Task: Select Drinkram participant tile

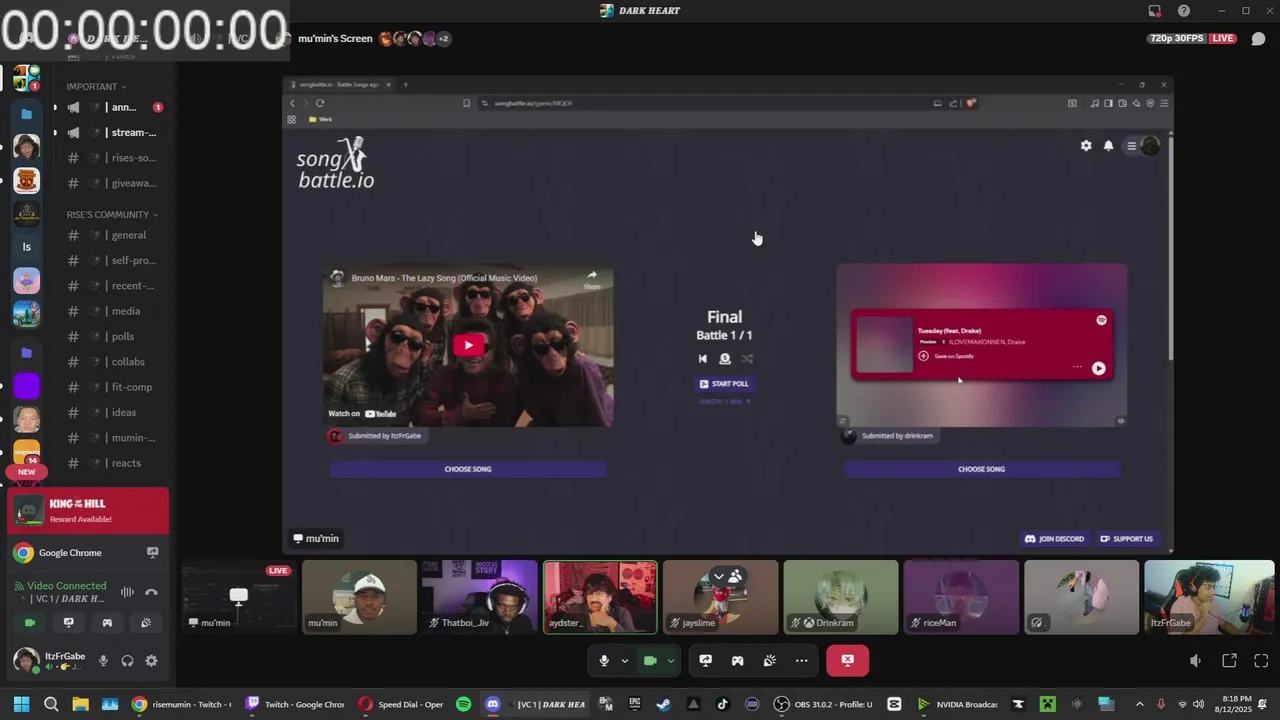Action: (841, 597)
